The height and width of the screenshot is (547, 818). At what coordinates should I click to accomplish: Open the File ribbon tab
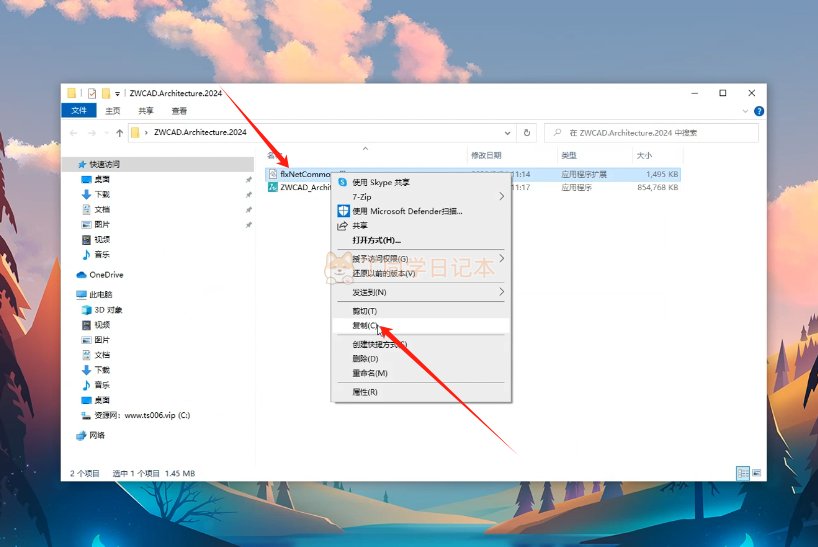(x=79, y=111)
